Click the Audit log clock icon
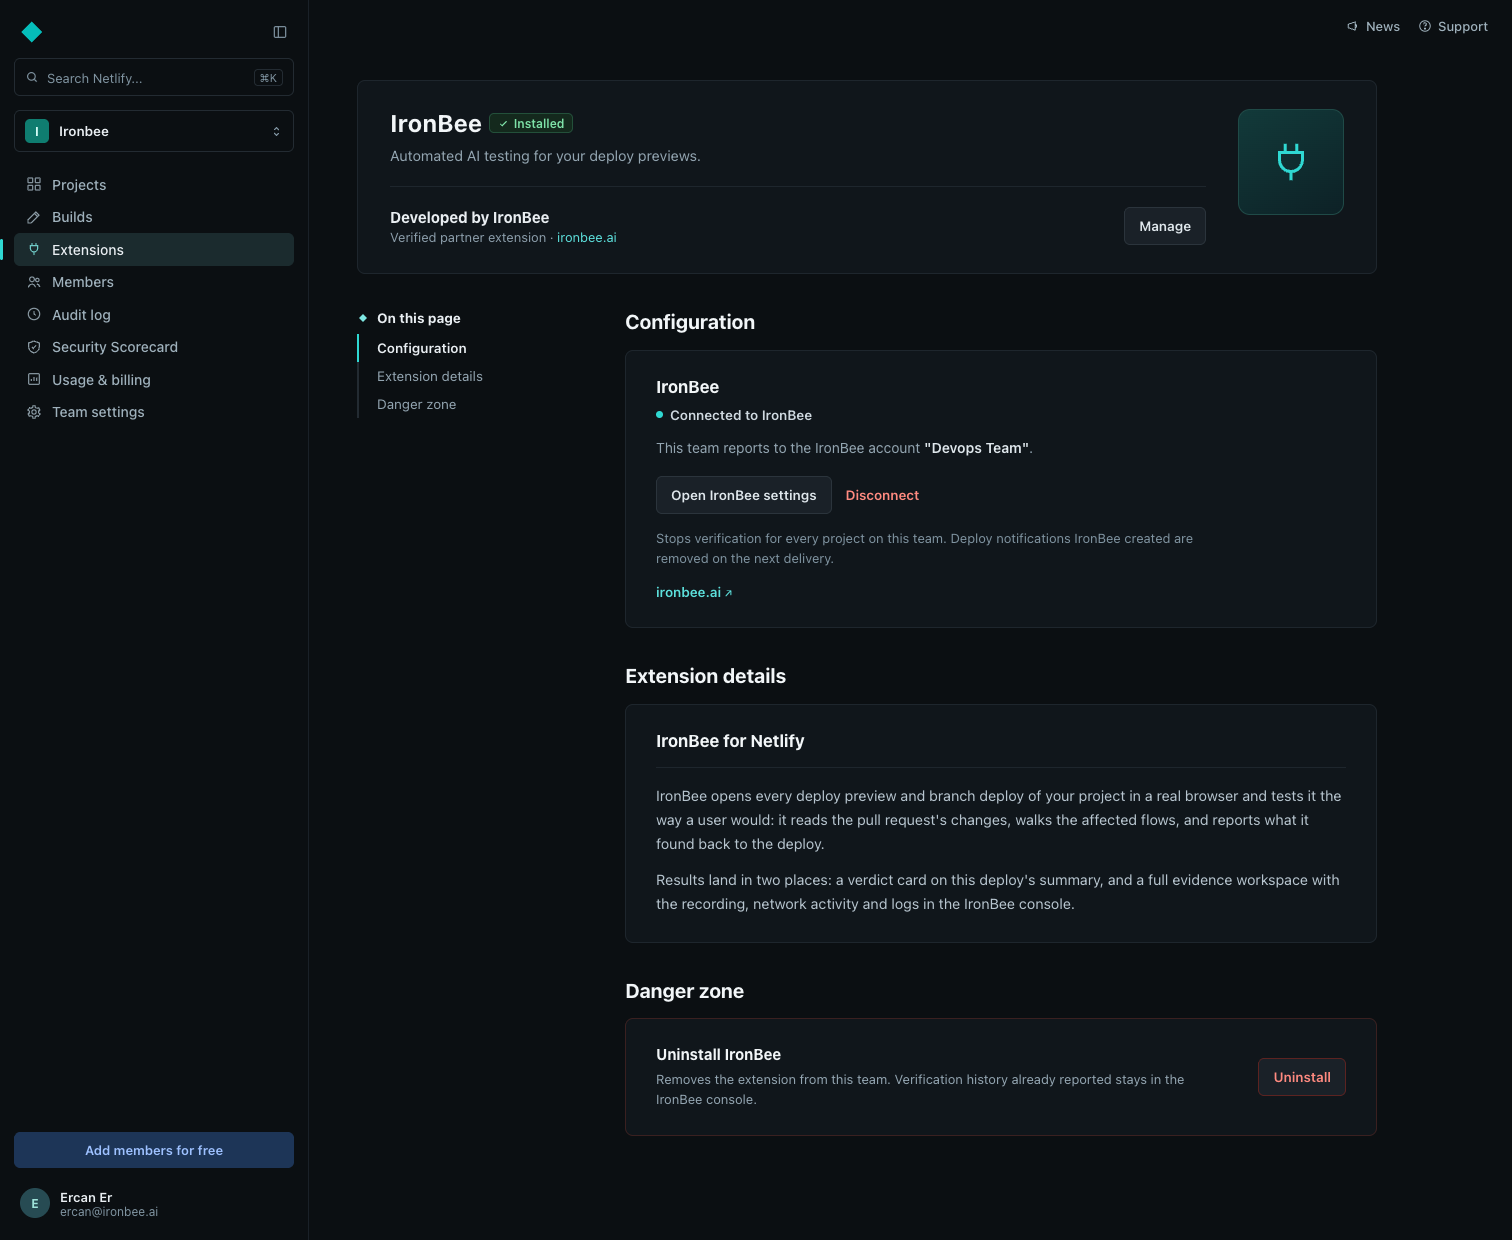 [x=34, y=314]
